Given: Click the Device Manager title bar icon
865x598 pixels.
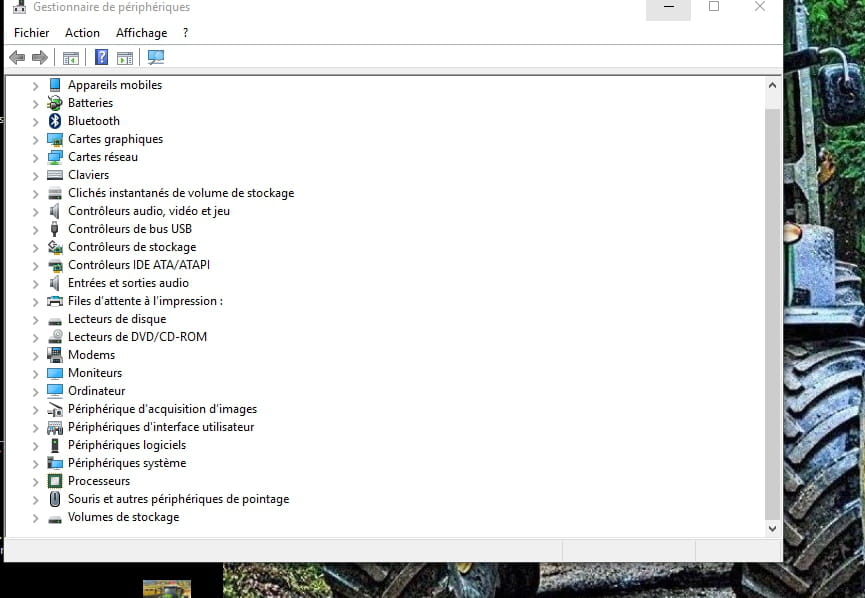Looking at the screenshot, I should click(x=19, y=7).
